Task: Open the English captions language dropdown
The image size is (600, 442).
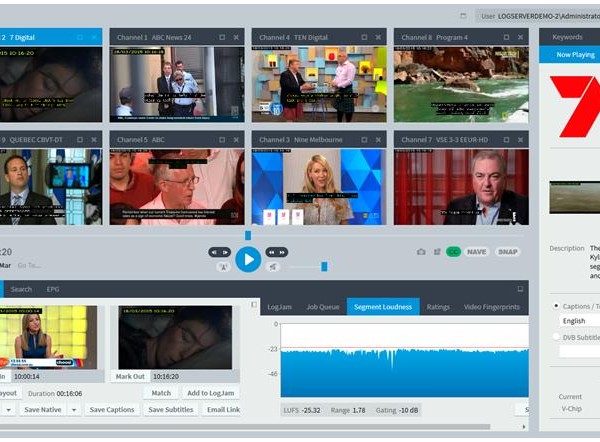Action: [x=579, y=321]
